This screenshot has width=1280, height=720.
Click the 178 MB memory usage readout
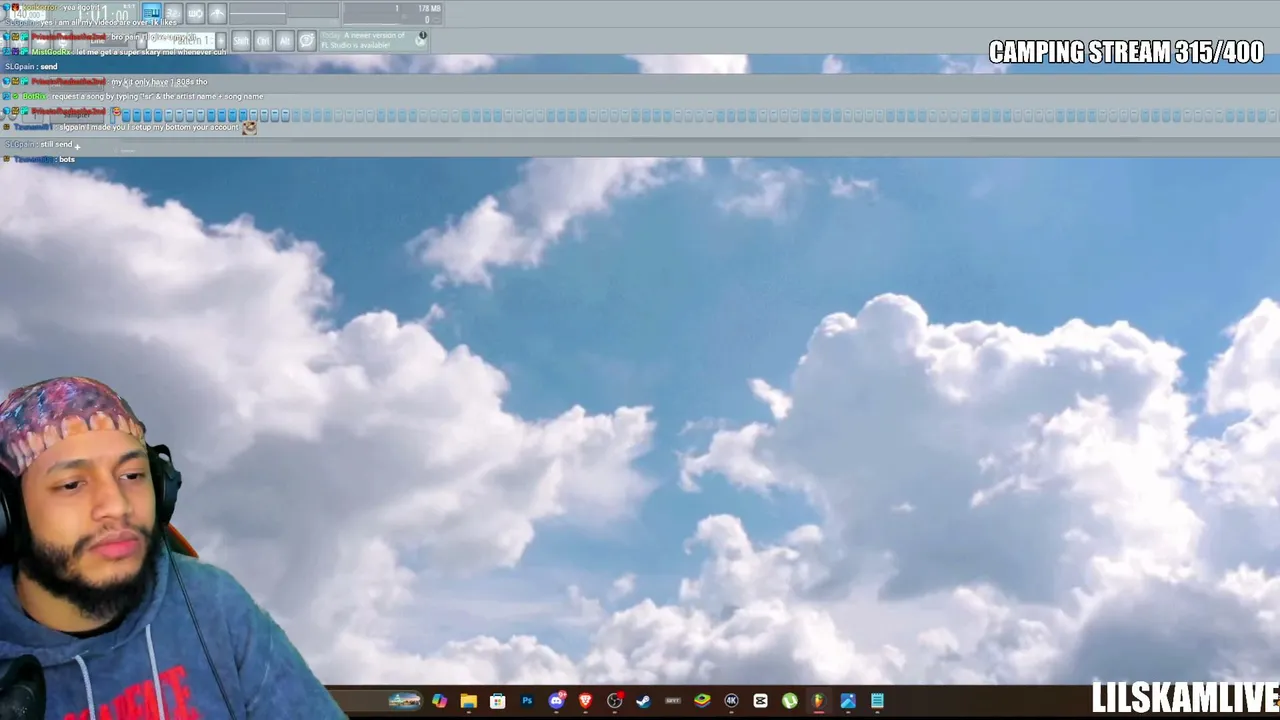click(429, 9)
